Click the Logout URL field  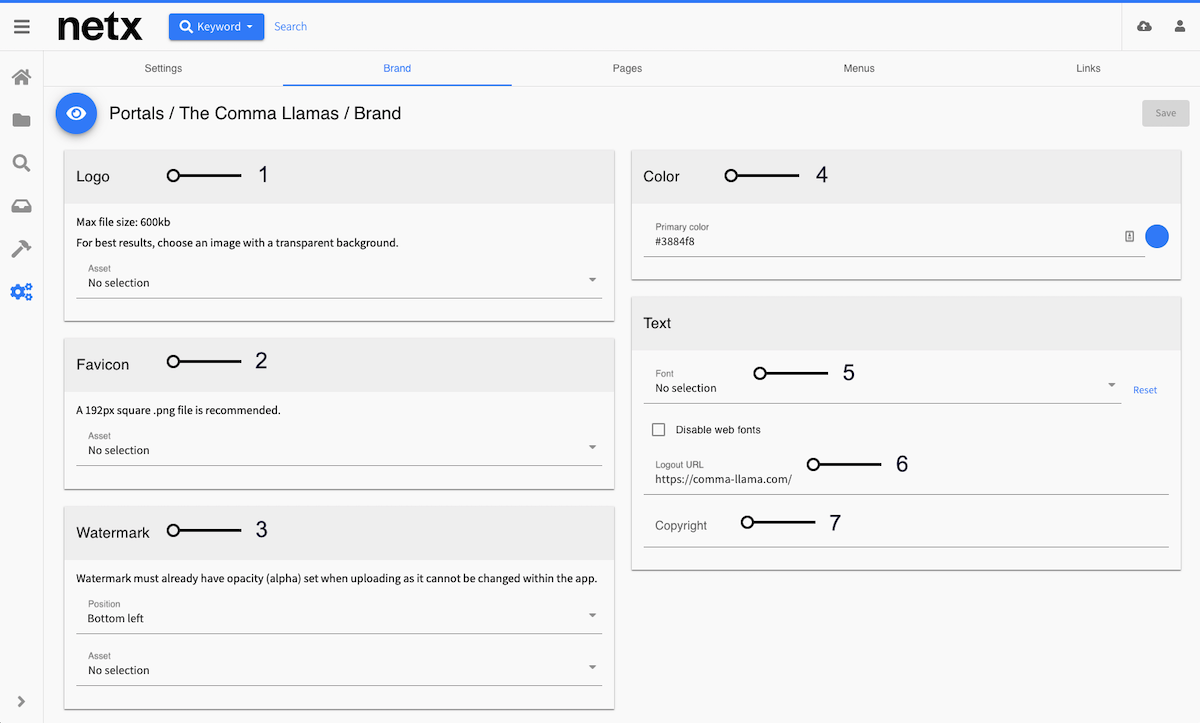[906, 474]
